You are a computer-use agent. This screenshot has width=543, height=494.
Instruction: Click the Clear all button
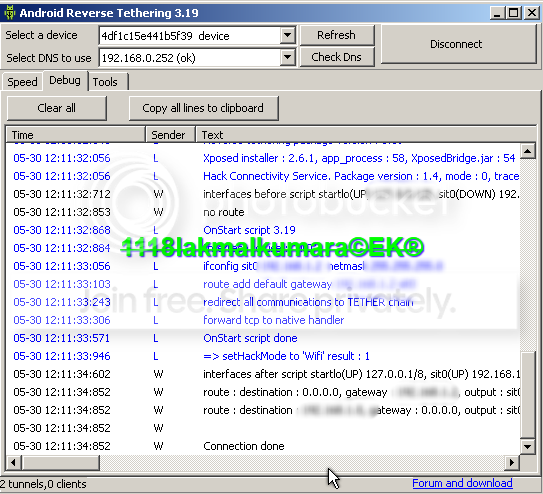click(x=57, y=108)
